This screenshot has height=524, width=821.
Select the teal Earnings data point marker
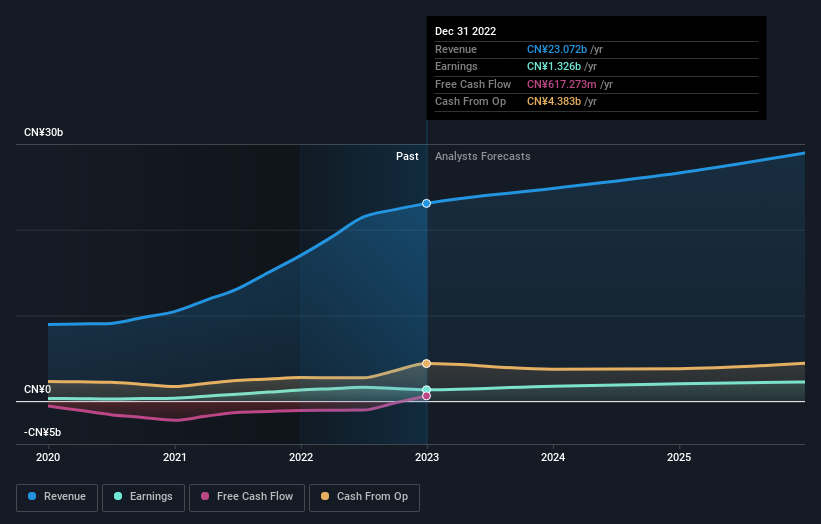pyautogui.click(x=427, y=389)
